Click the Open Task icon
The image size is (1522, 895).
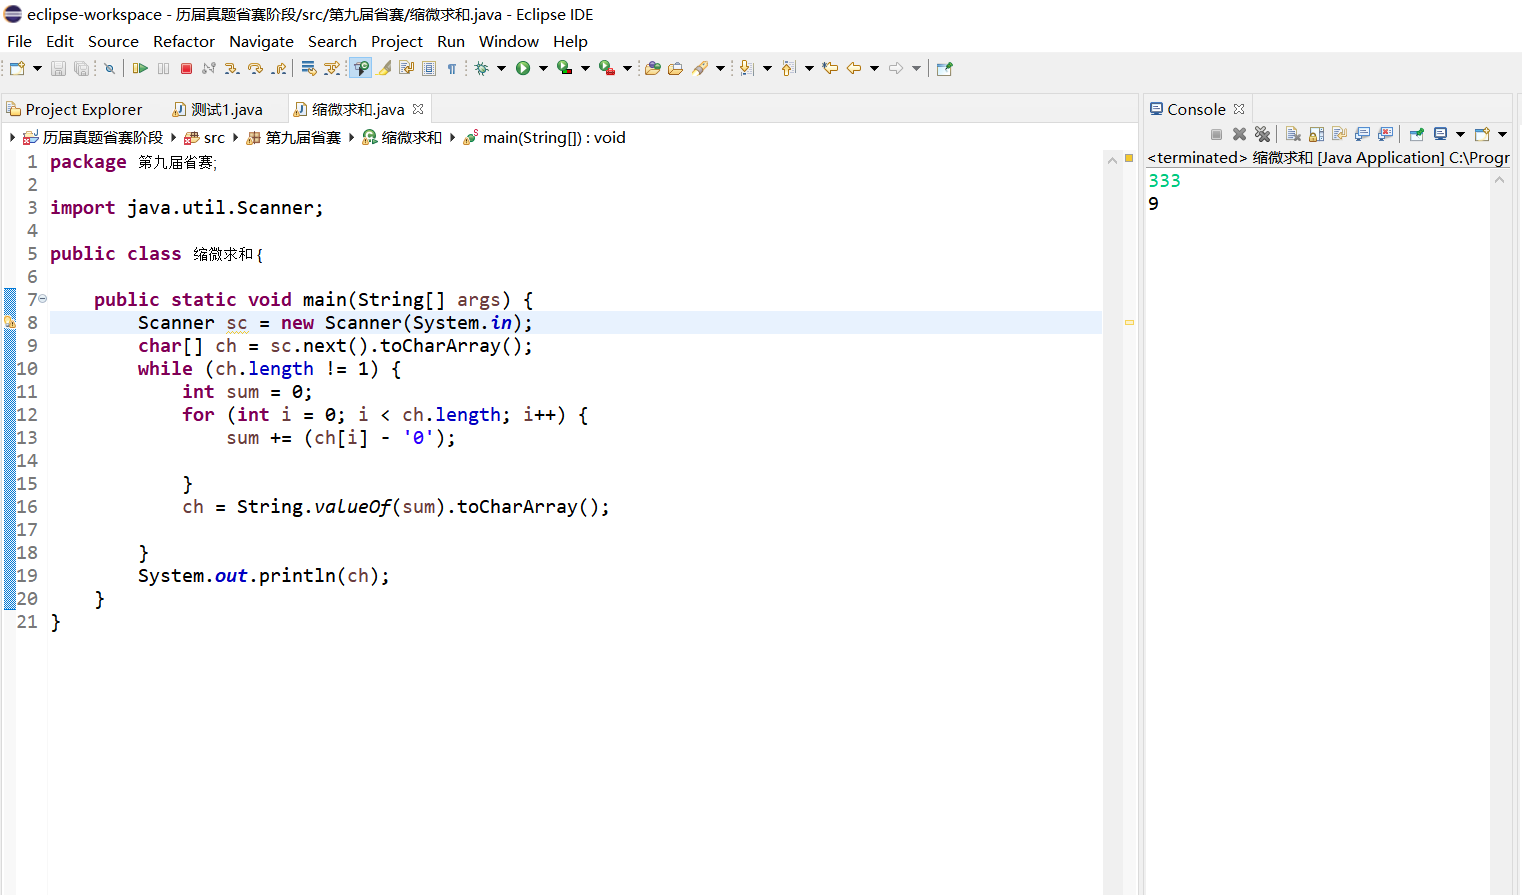click(x=675, y=68)
